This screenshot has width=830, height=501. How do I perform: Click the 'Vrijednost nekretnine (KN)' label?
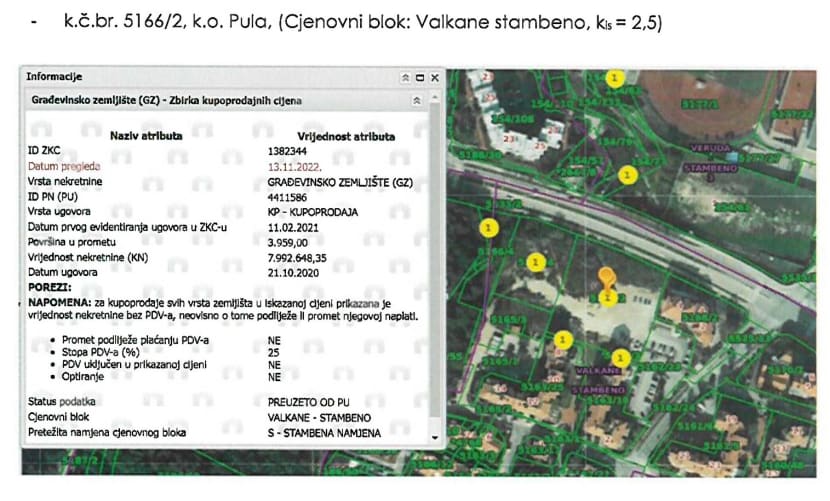(88, 257)
